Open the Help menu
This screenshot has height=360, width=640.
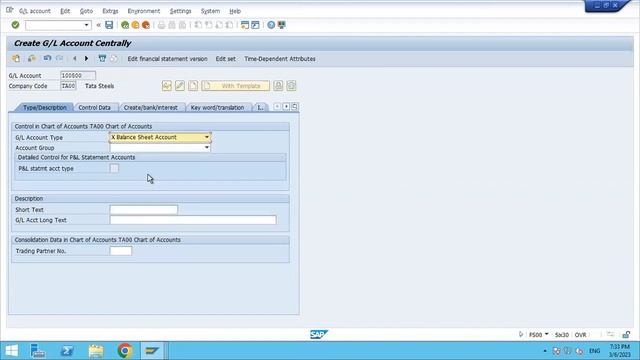point(235,11)
